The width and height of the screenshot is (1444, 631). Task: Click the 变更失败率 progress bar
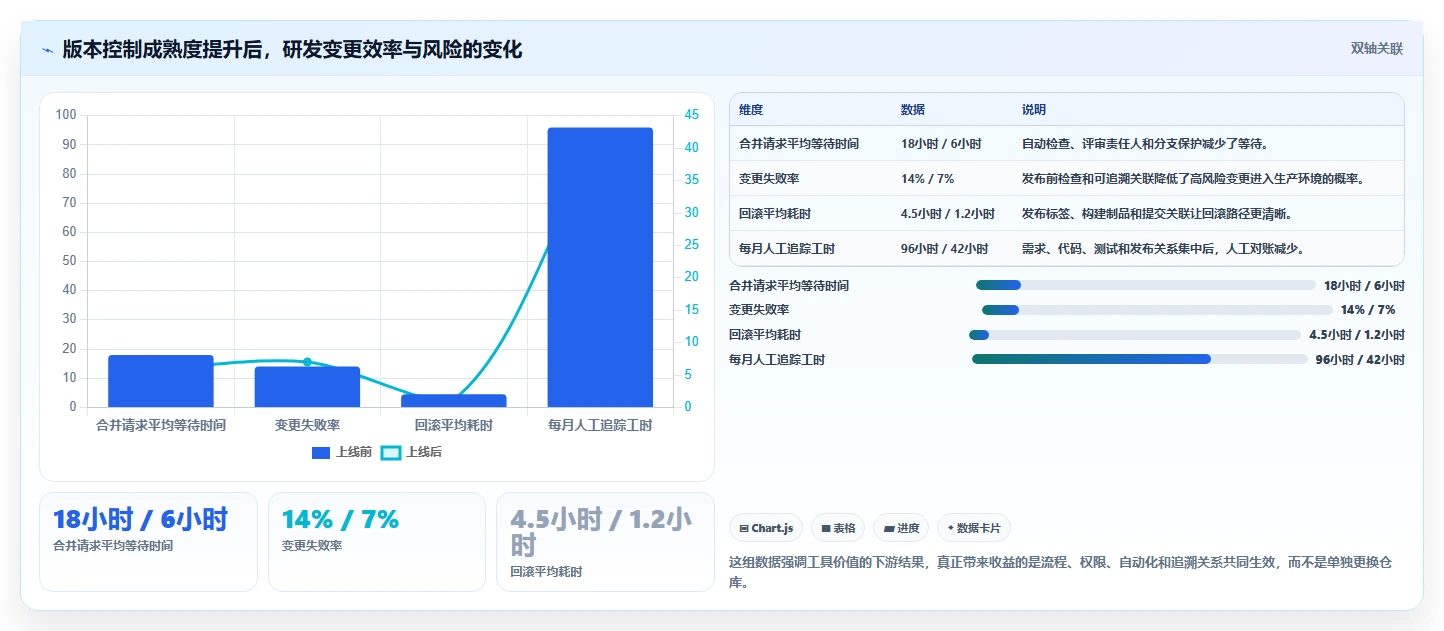[1157, 310]
